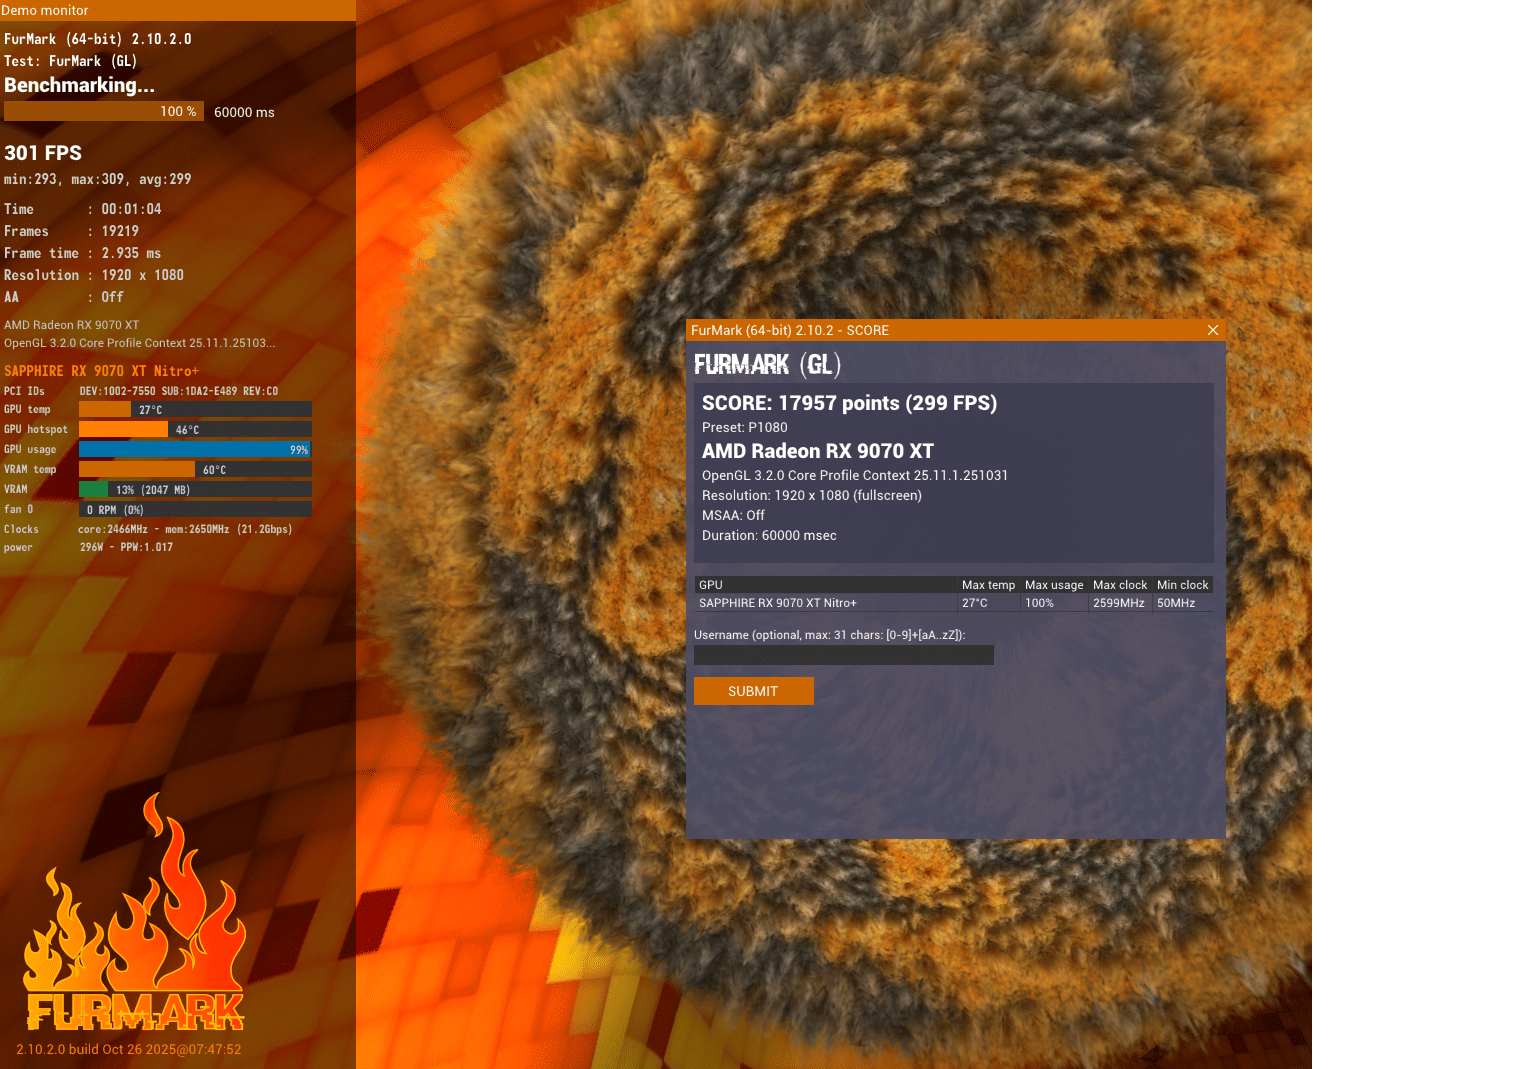Click the 'Benchmarking...' status text
The image size is (1536, 1069).
pyautogui.click(x=79, y=85)
